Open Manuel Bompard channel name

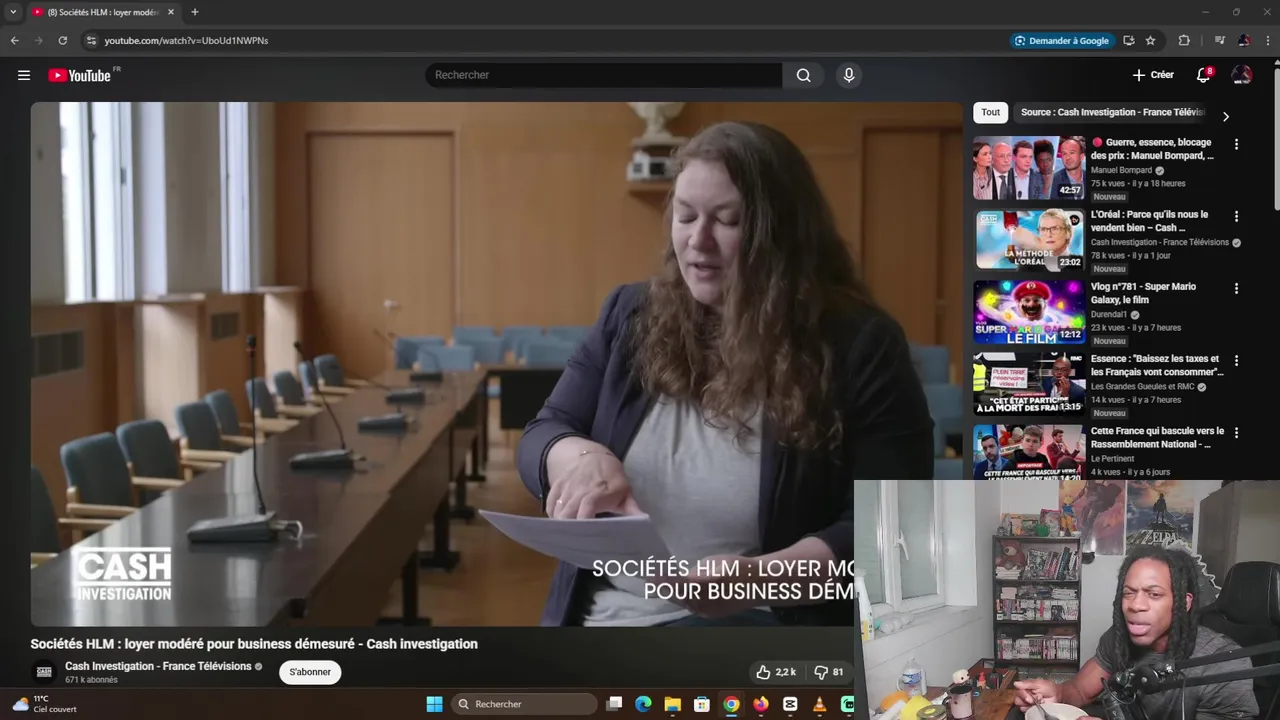click(x=1121, y=170)
